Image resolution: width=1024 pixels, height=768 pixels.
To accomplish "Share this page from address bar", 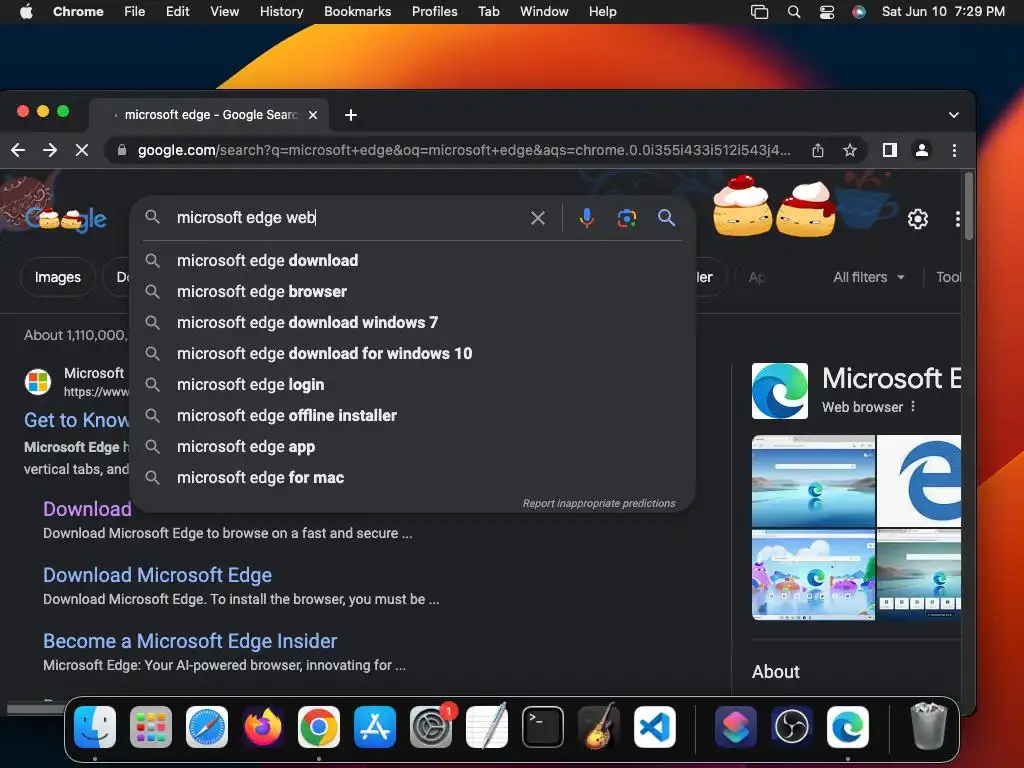I will tap(818, 150).
